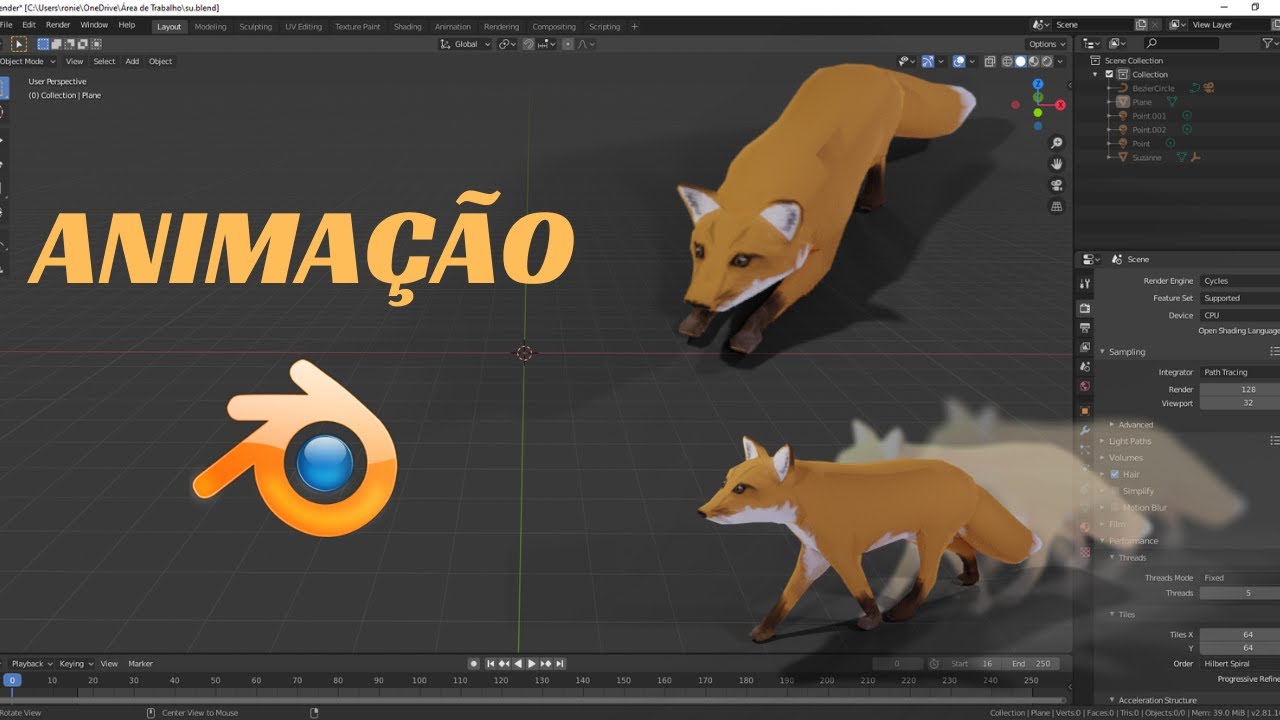The width and height of the screenshot is (1280, 720).
Task: Open the Tool properties tab icon
Action: [x=1085, y=284]
